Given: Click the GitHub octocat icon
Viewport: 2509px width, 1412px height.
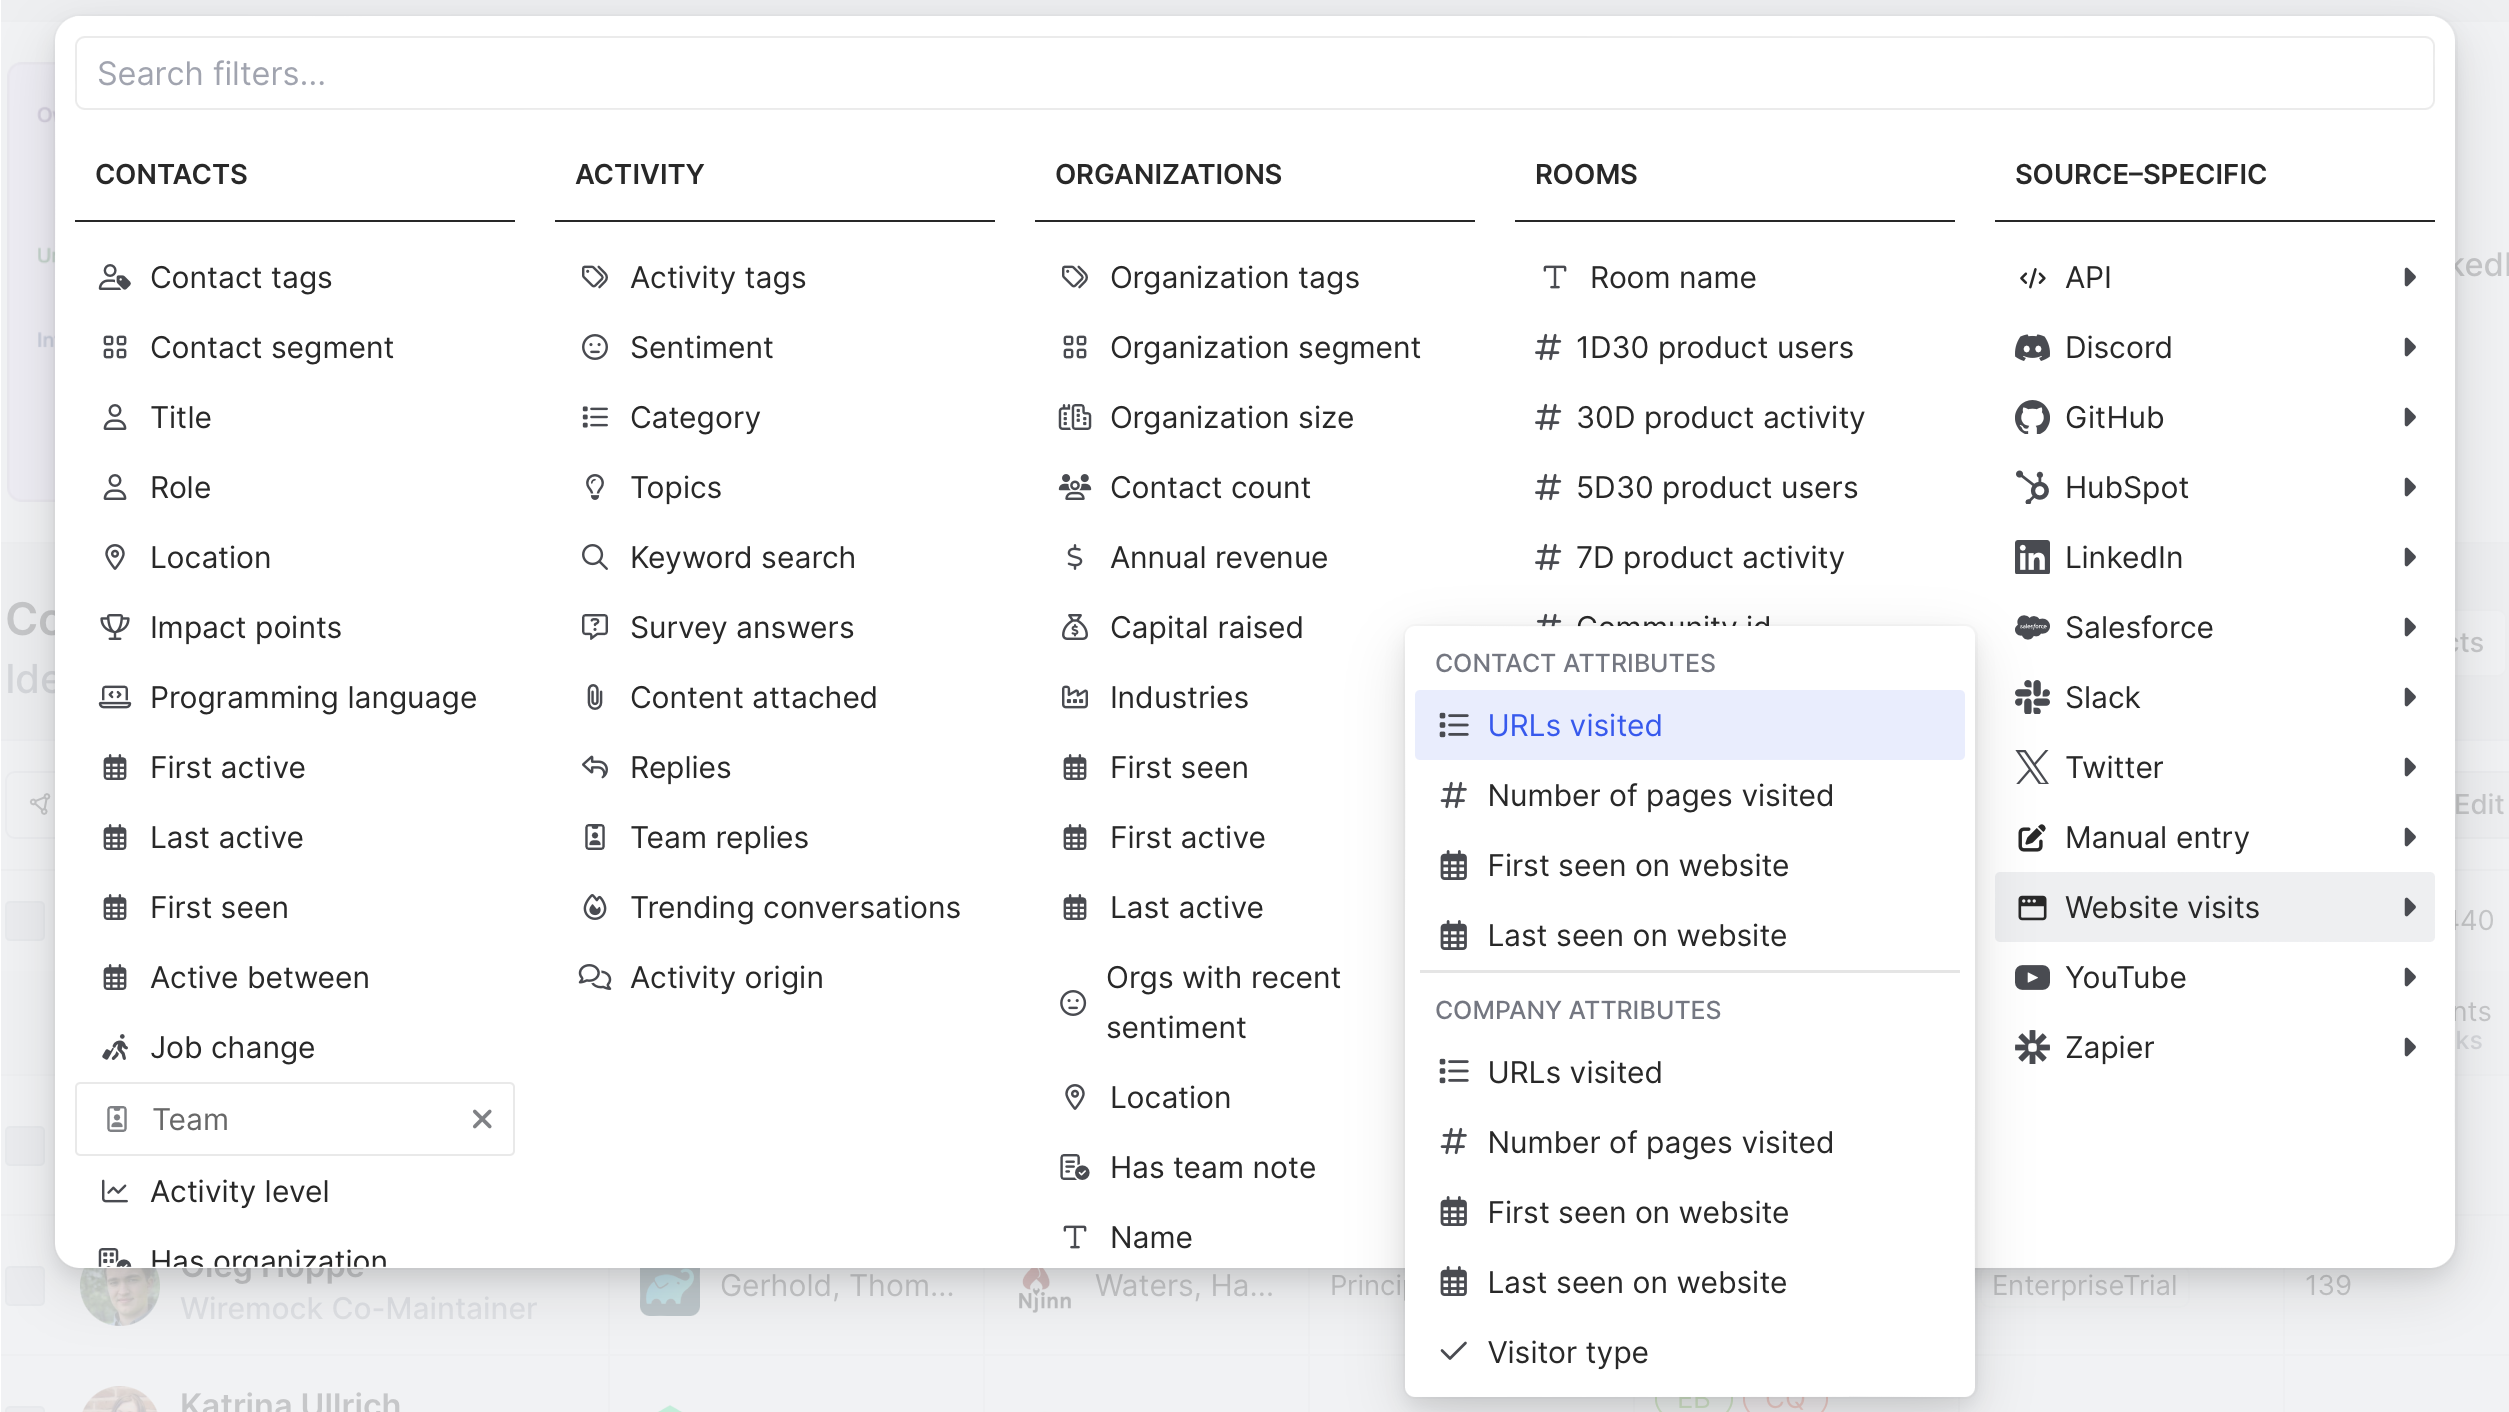Looking at the screenshot, I should tap(2031, 418).
